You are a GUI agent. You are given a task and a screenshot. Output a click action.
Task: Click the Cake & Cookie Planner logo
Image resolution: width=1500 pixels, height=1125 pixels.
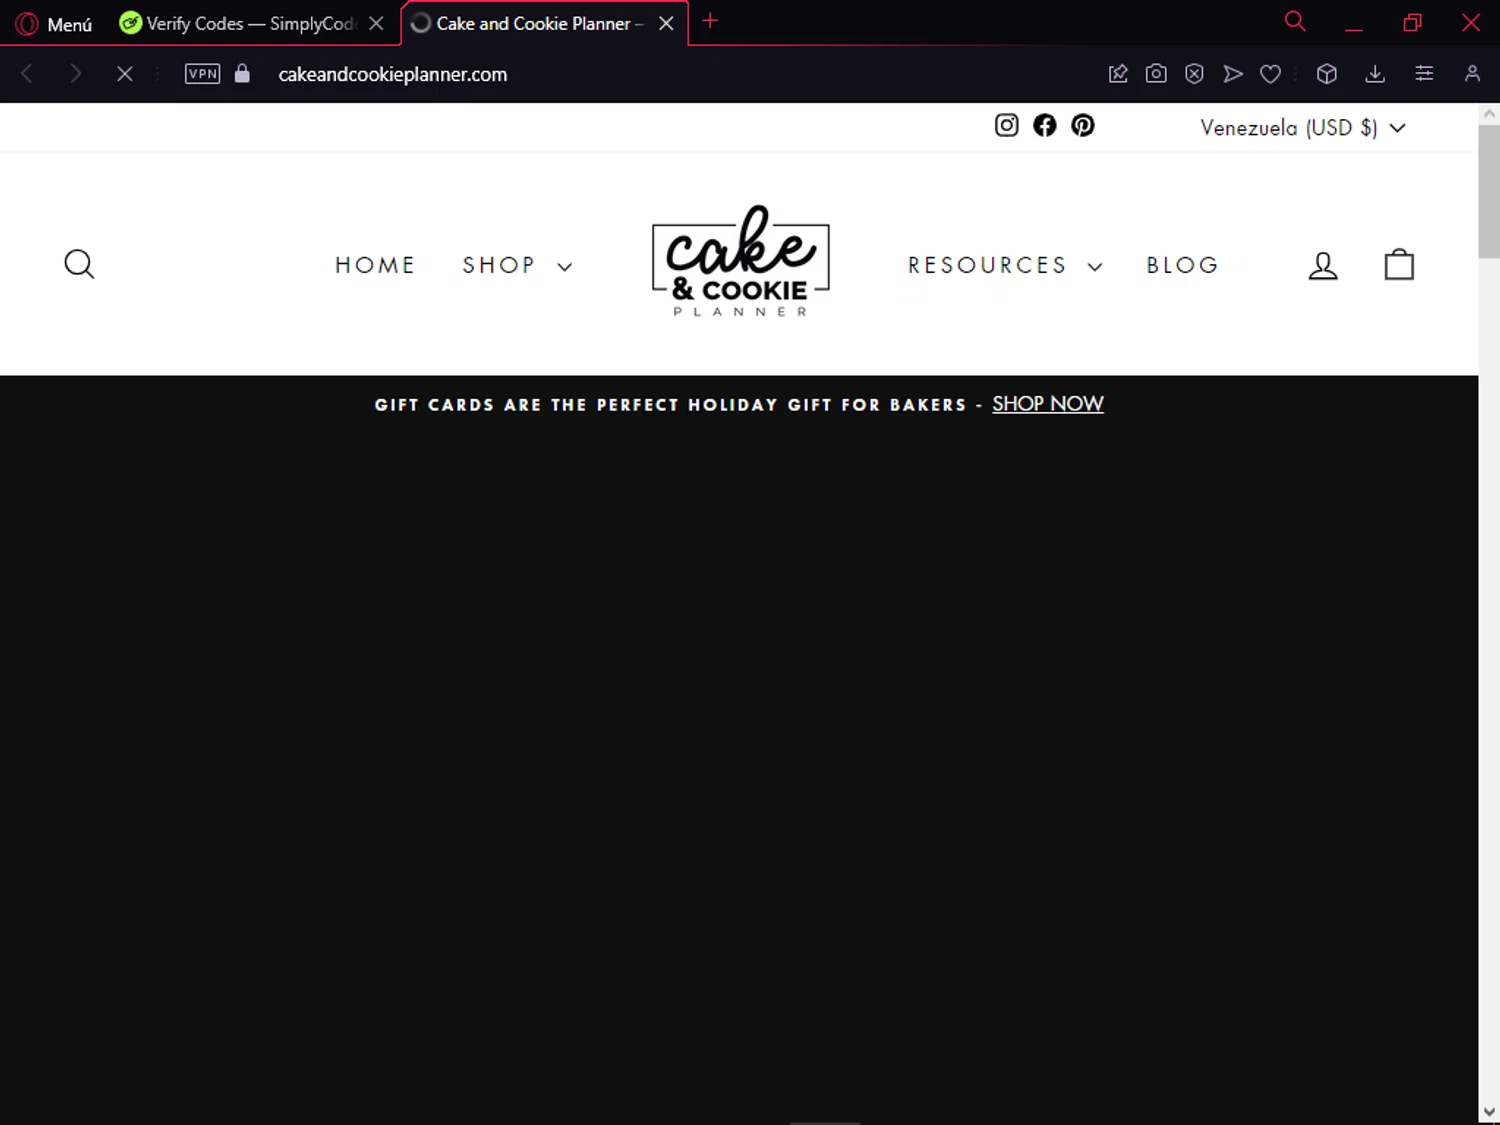pyautogui.click(x=741, y=261)
